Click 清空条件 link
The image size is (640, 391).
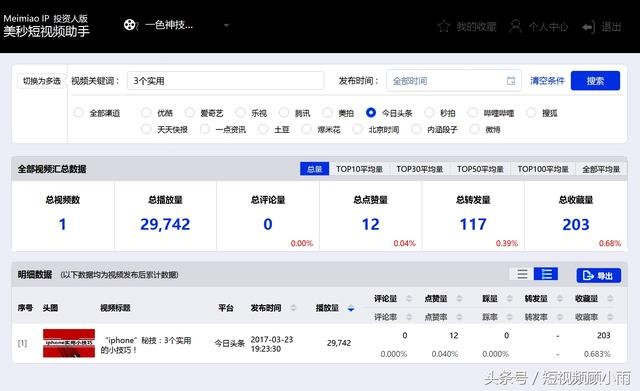547,81
